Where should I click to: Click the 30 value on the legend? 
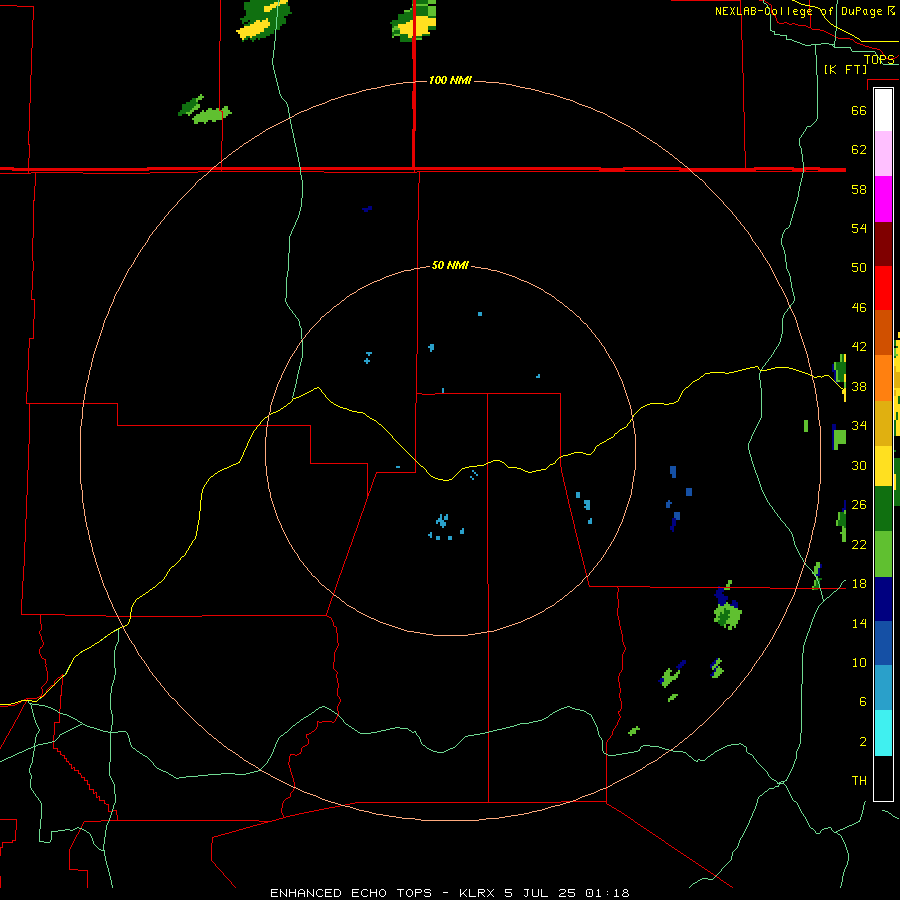(x=859, y=465)
